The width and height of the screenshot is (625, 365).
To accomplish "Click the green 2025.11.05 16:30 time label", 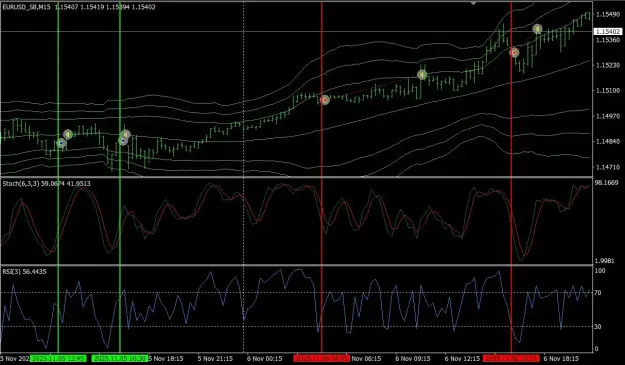I will click(x=120, y=359).
